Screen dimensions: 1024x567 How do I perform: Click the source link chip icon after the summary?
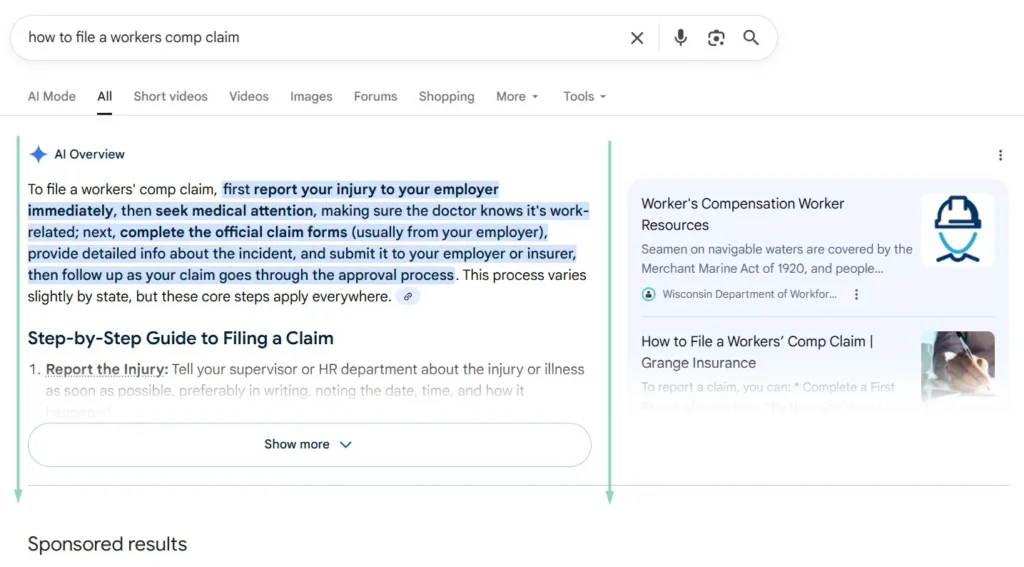(x=407, y=297)
